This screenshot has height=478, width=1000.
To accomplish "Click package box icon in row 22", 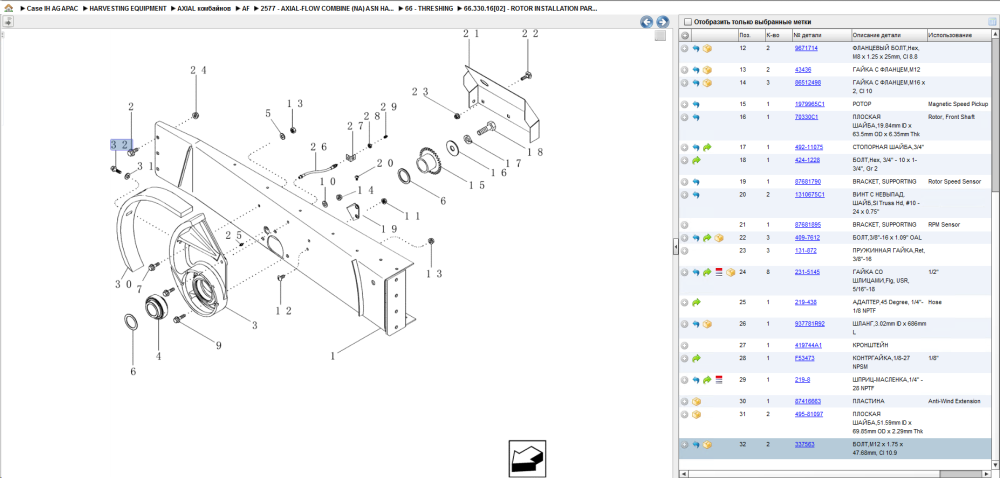I will (719, 238).
